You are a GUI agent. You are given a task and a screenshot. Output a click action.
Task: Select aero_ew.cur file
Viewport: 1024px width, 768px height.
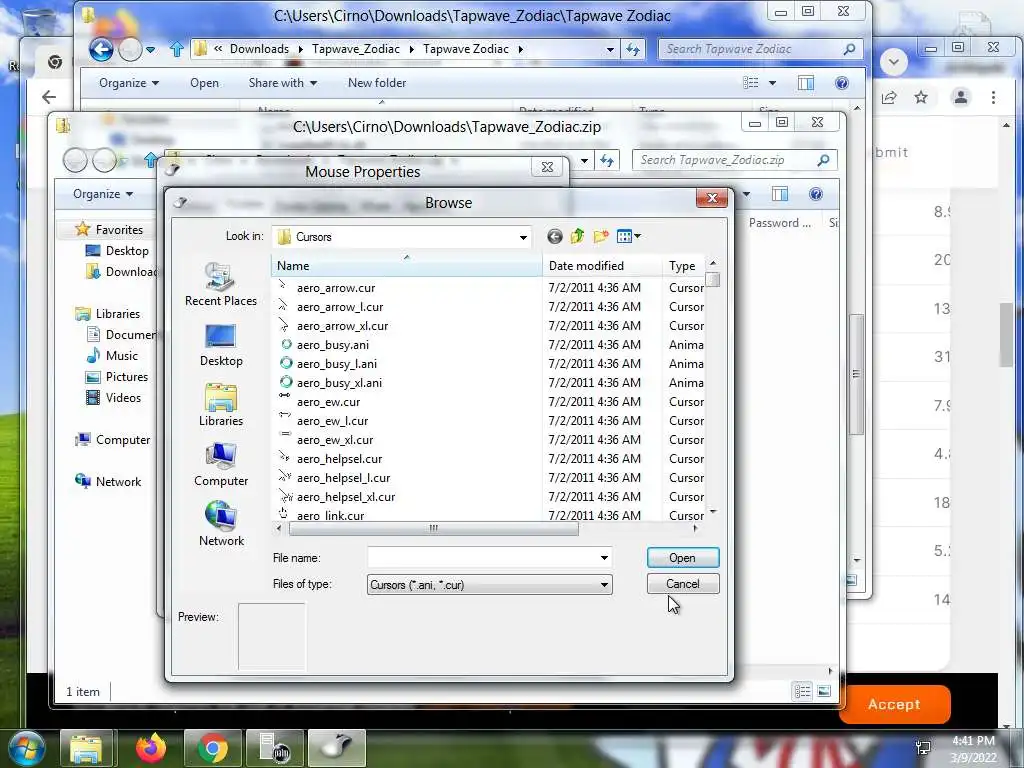click(328, 402)
